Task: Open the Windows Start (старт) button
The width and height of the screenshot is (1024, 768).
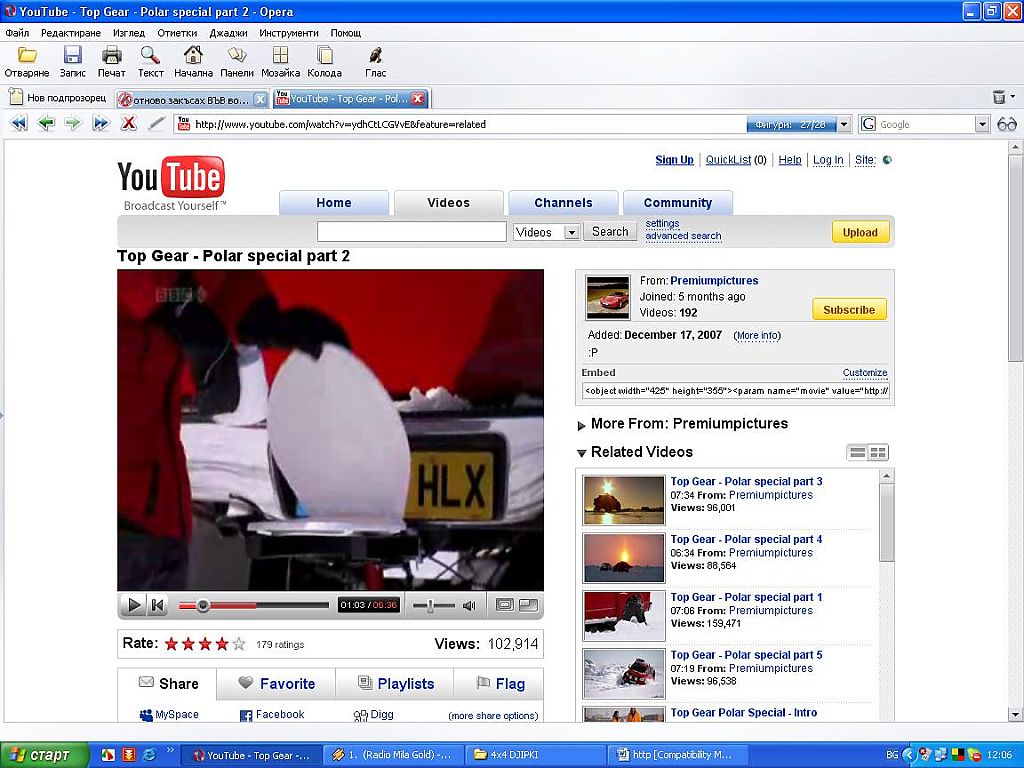Action: (x=44, y=755)
